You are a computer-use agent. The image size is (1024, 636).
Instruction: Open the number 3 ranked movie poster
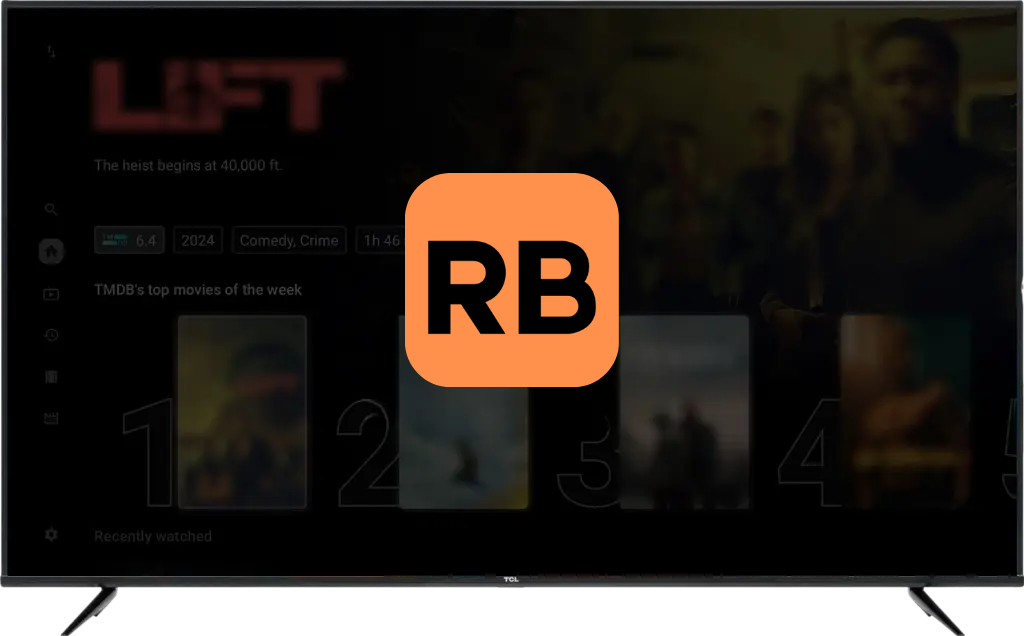coord(684,412)
